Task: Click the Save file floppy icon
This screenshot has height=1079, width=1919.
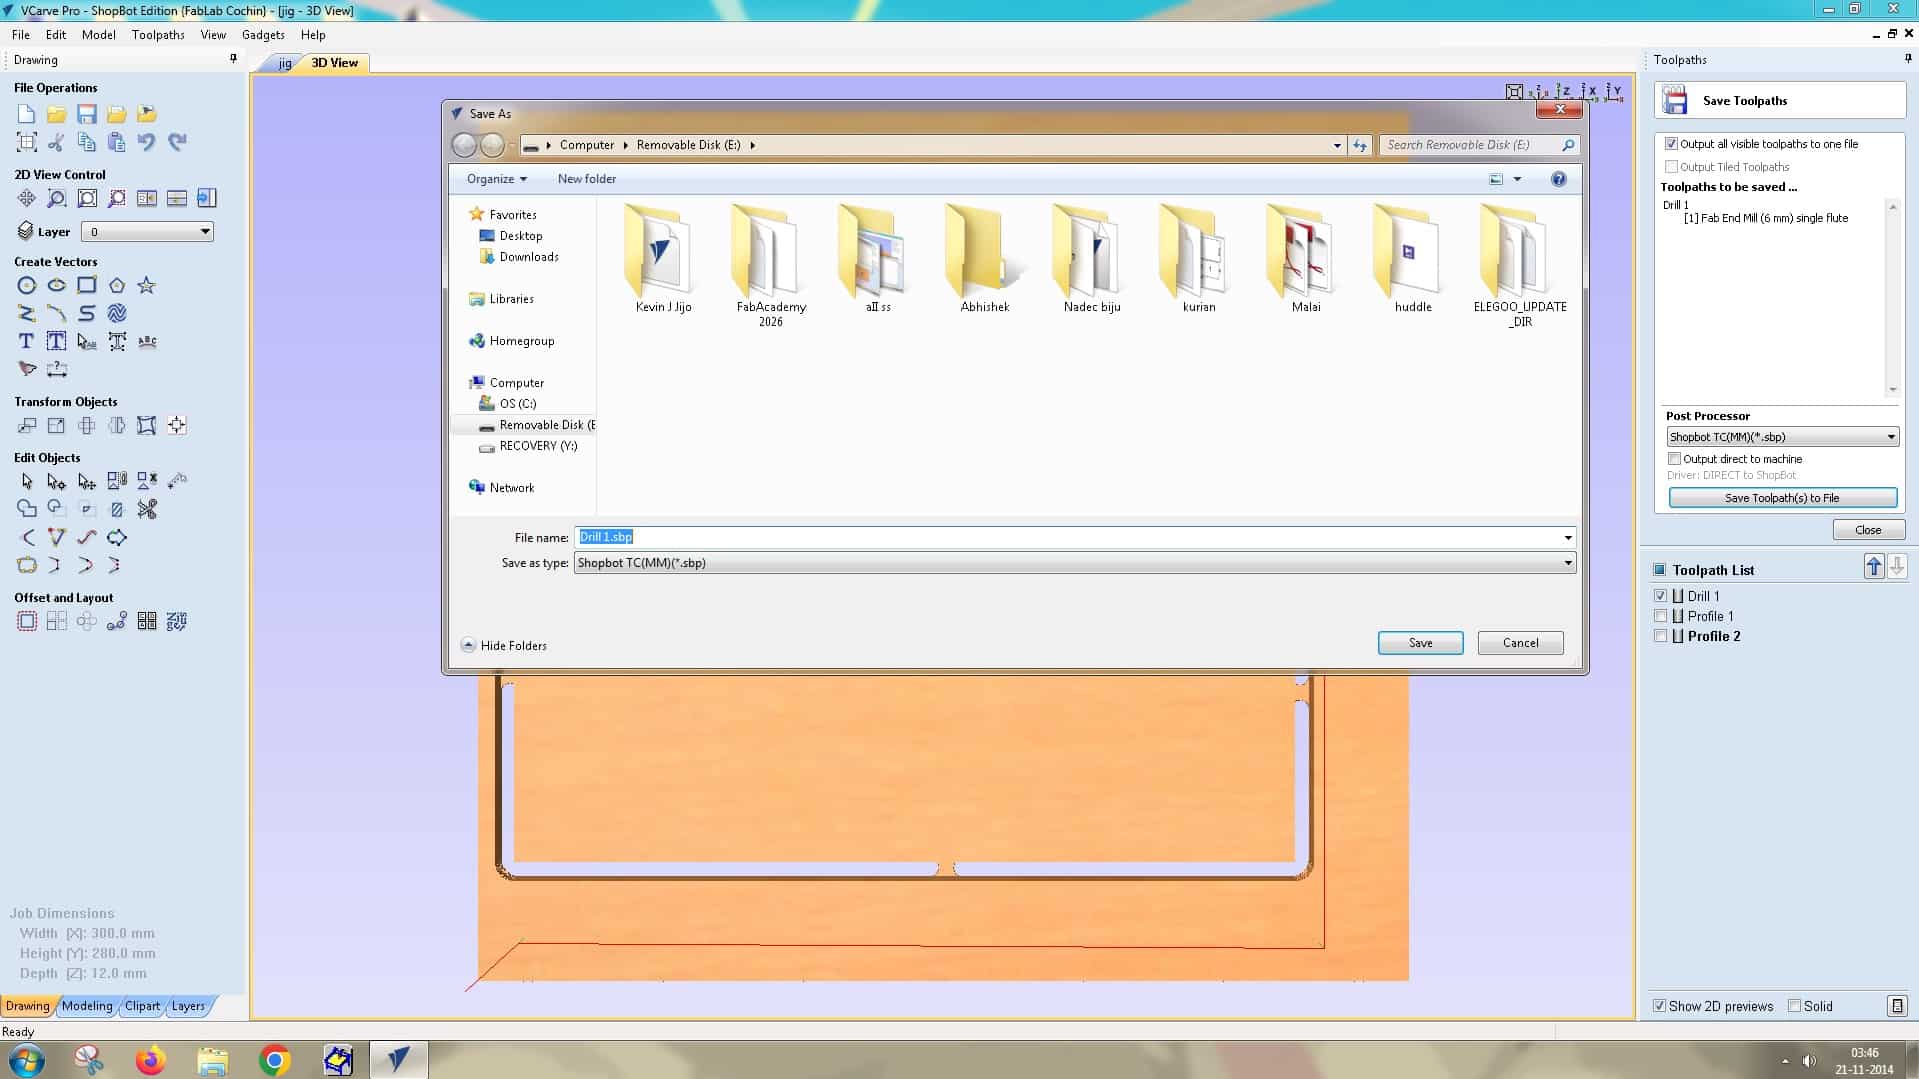Action: pos(87,114)
